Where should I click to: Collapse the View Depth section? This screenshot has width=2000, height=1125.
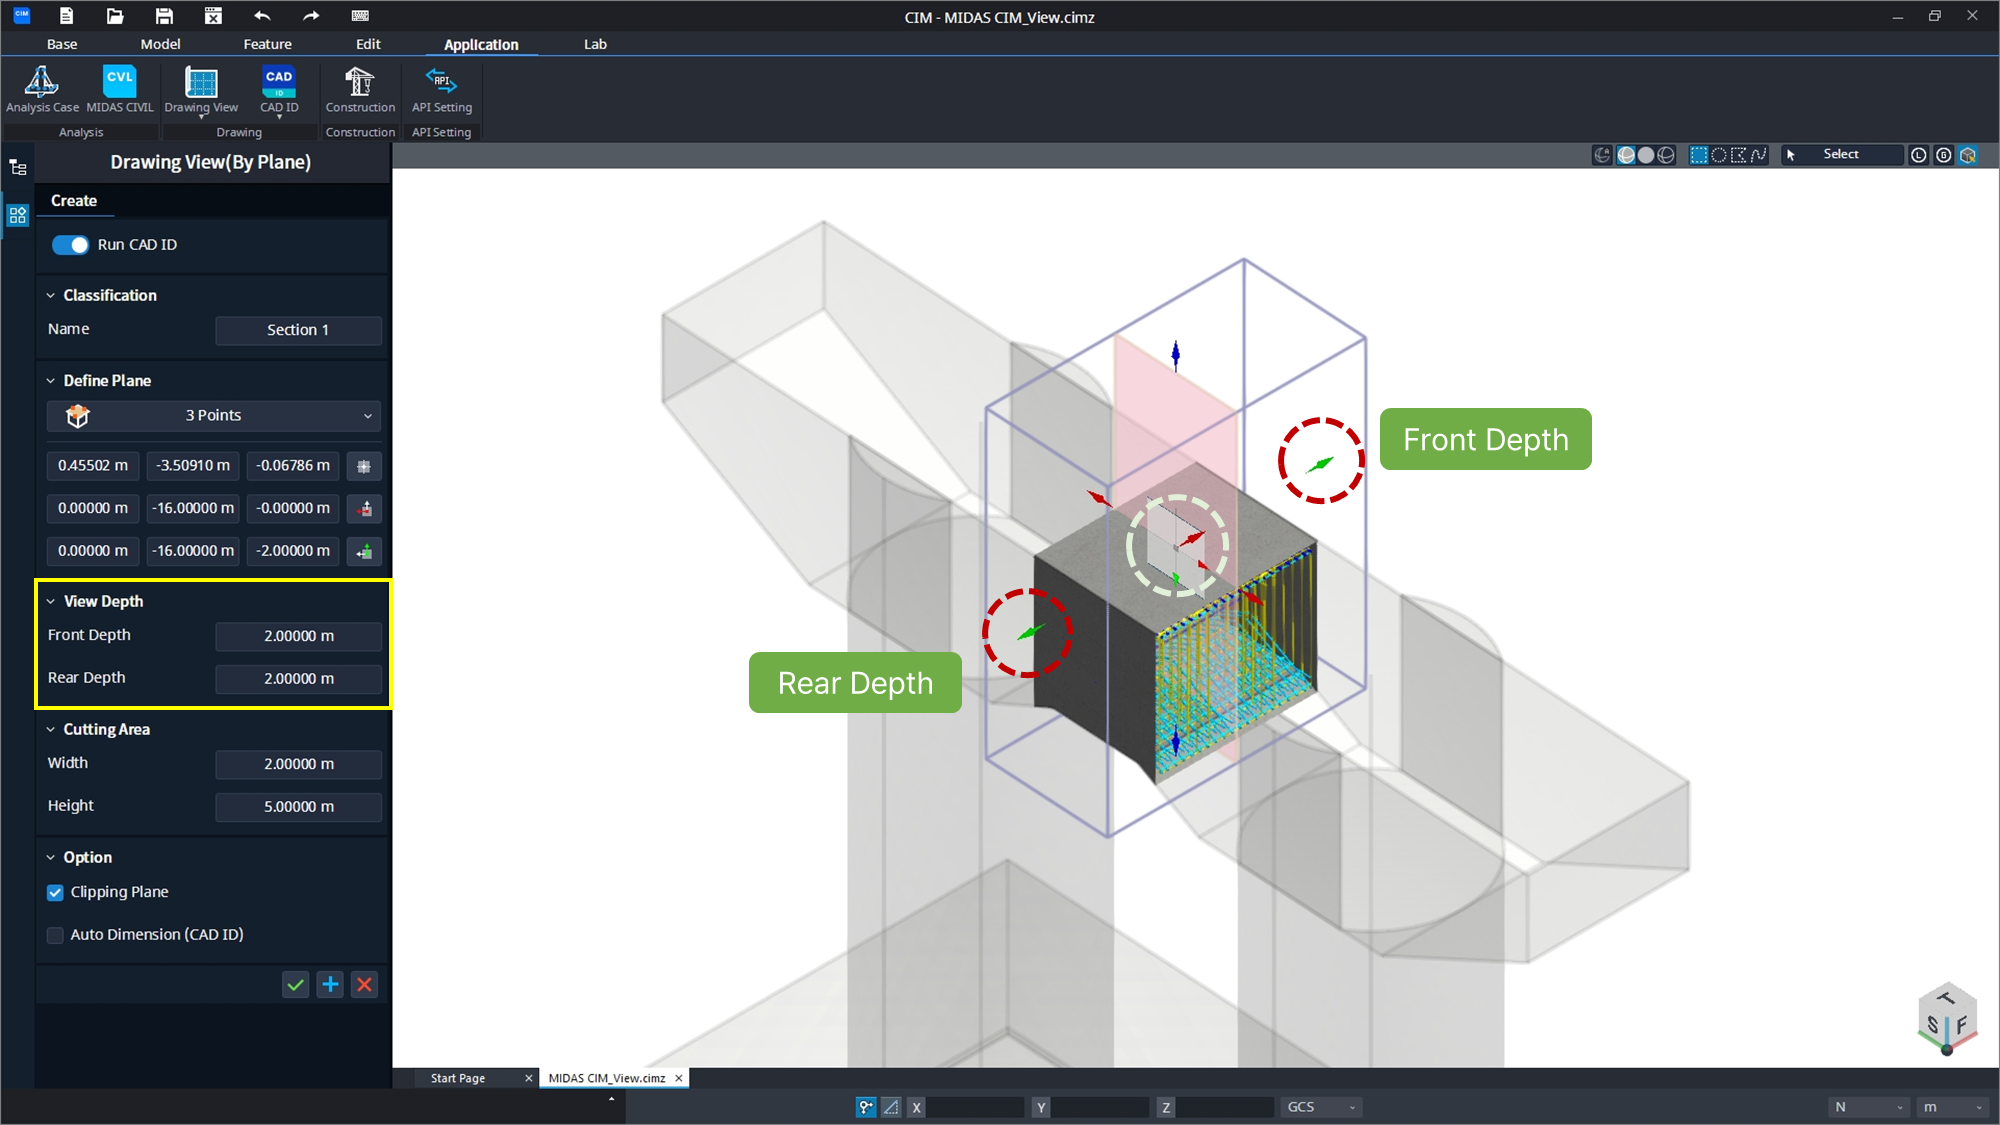pyautogui.click(x=51, y=602)
